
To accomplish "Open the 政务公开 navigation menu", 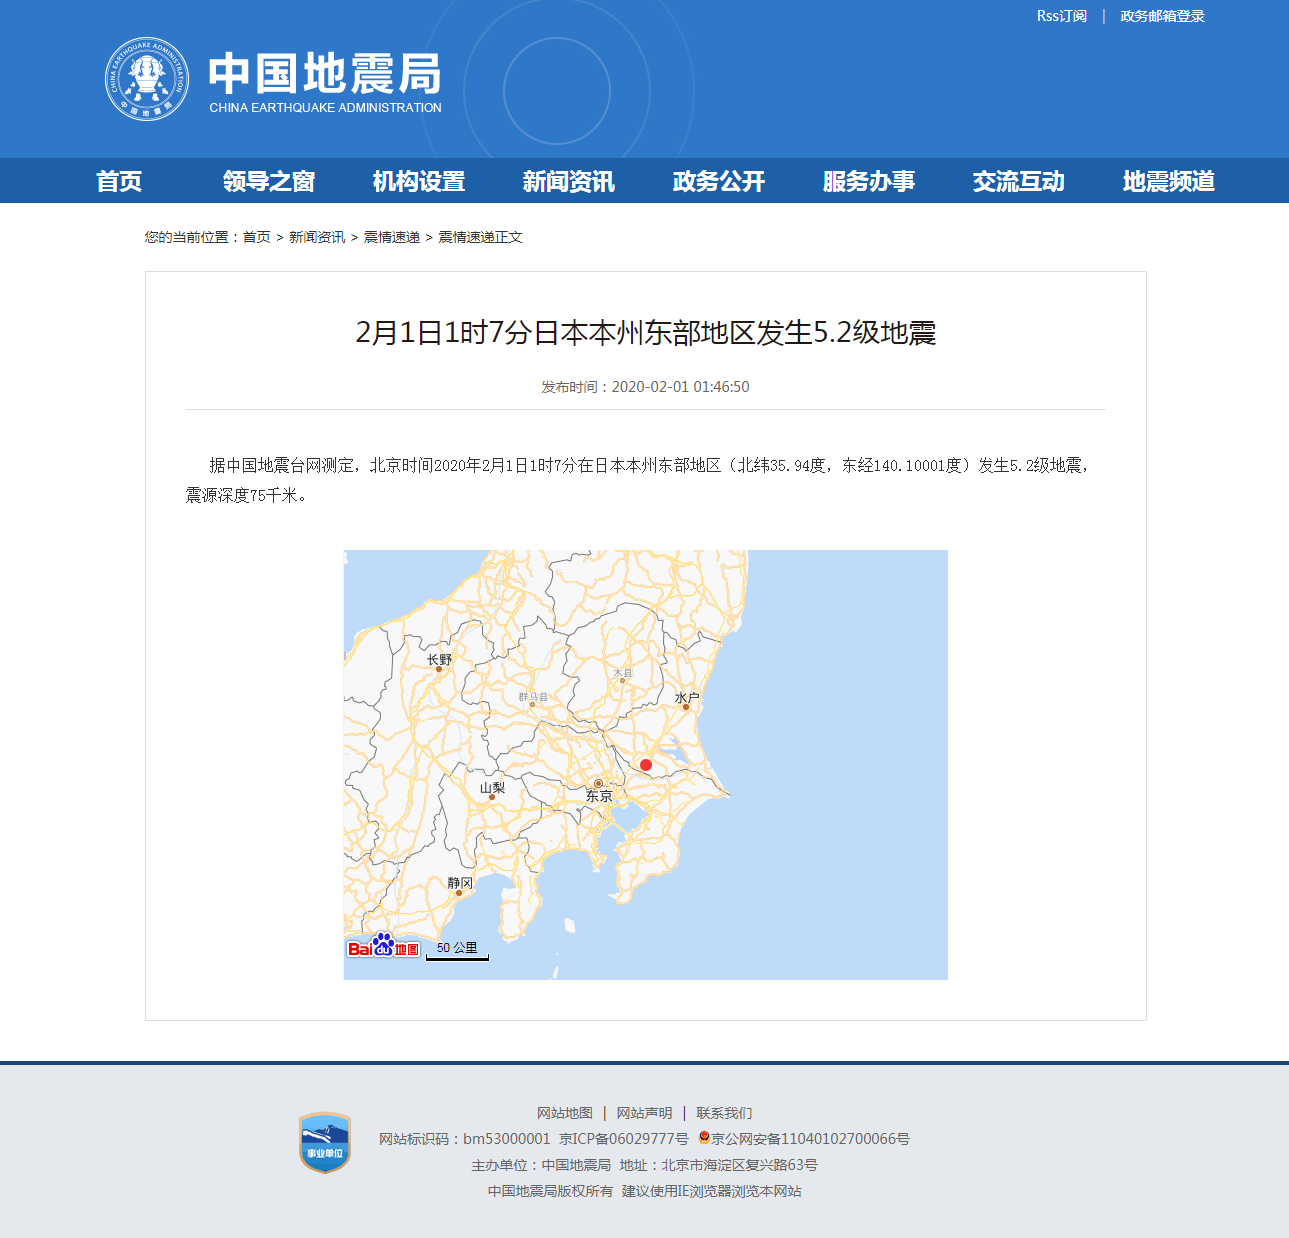I will click(x=717, y=181).
